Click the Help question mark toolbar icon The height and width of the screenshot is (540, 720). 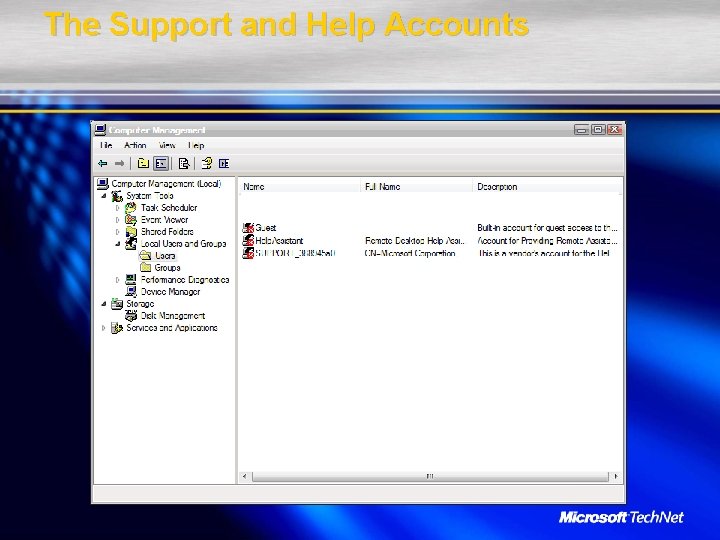[x=207, y=163]
